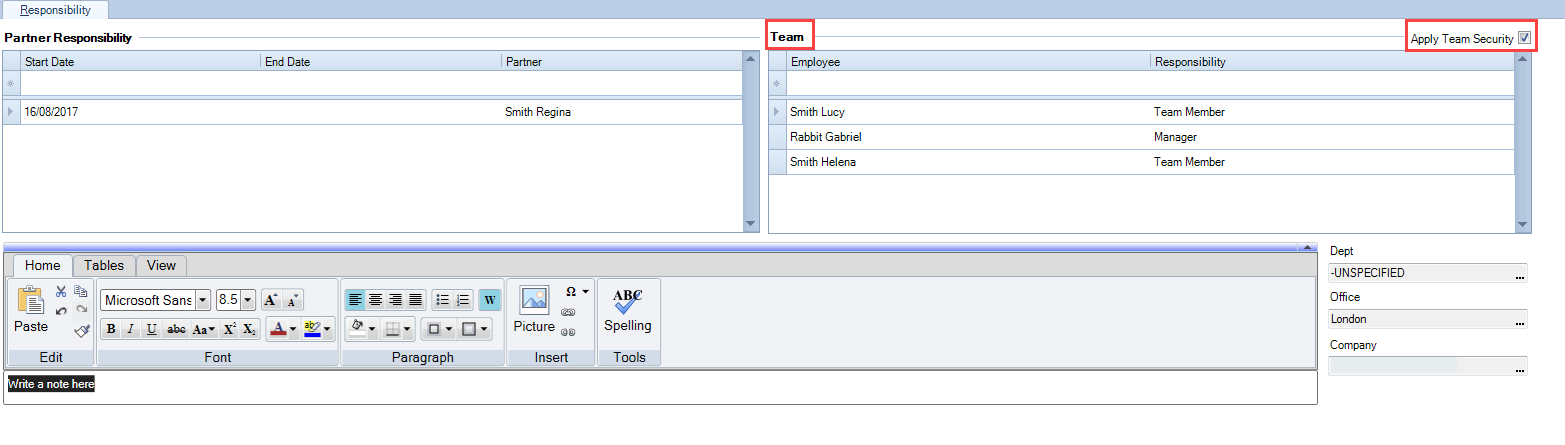This screenshot has width=1565, height=445.
Task: Sort by Responsibility column header
Action: (x=1332, y=61)
